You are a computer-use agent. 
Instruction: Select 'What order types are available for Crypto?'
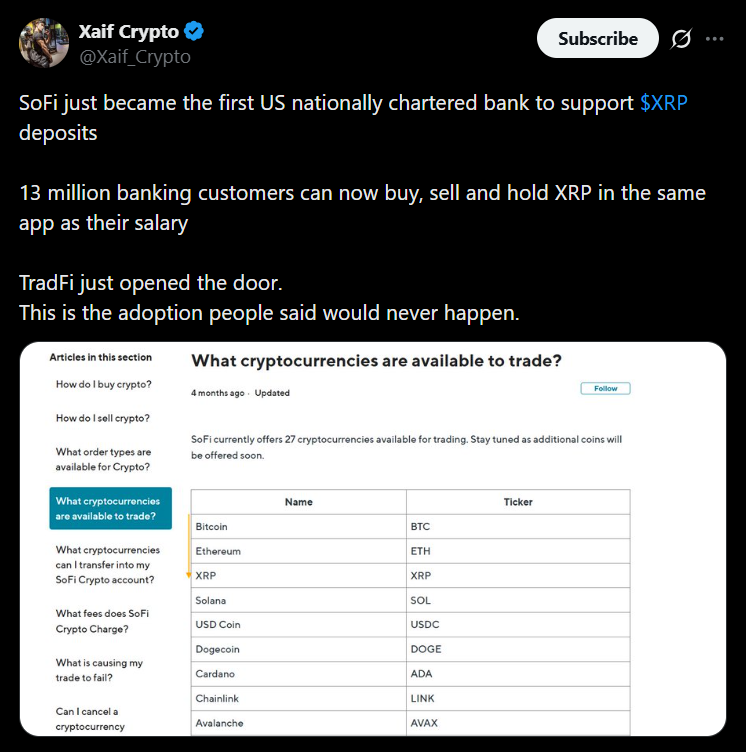(x=103, y=459)
